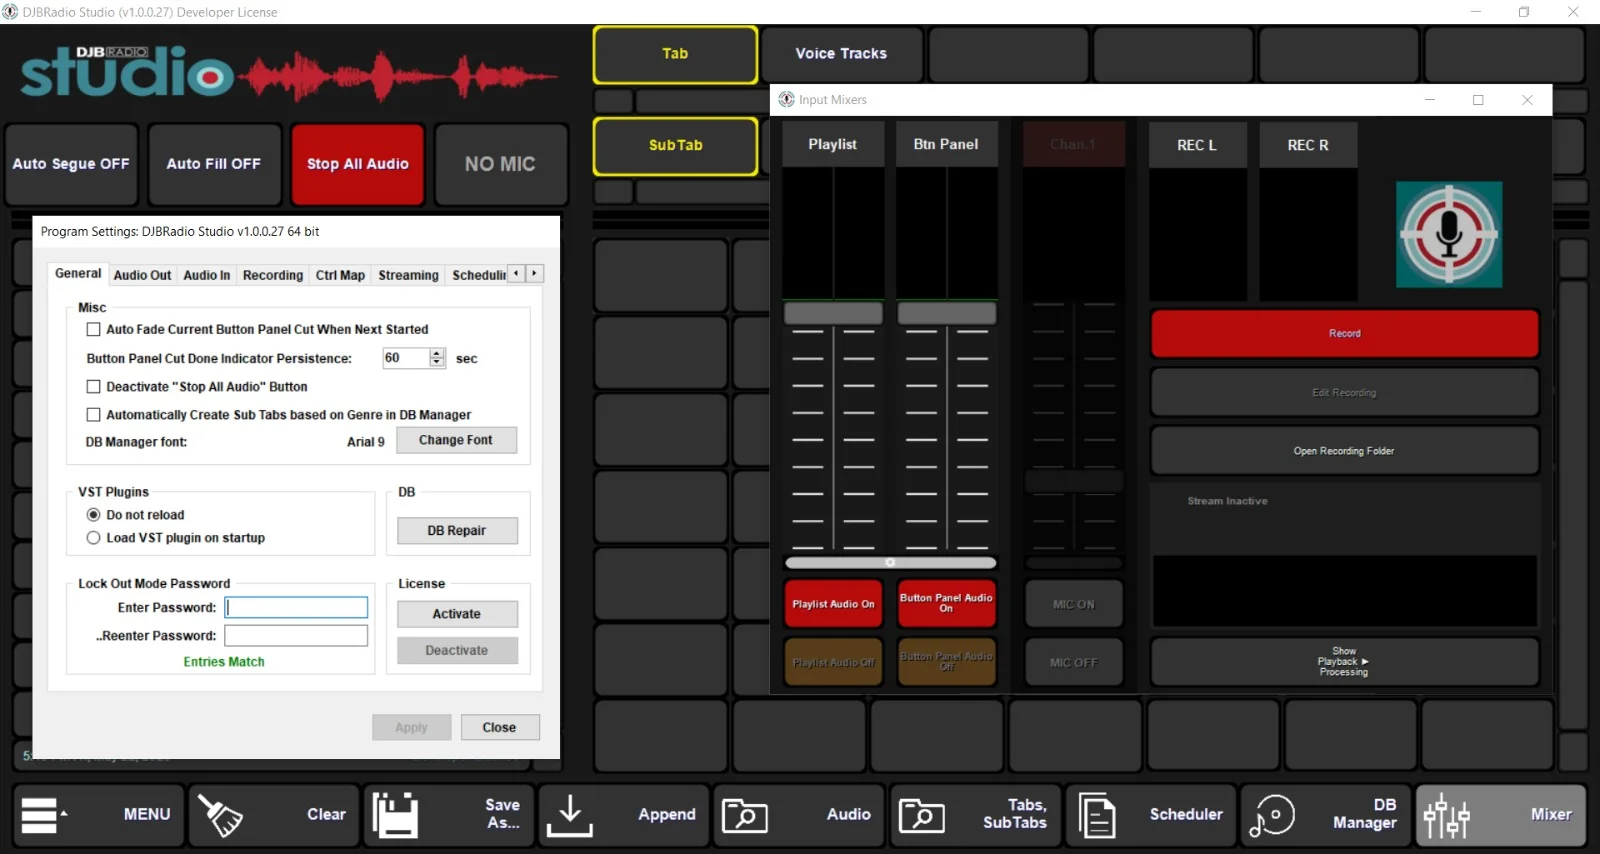Open the Audio folder search icon
This screenshot has height=854, width=1600.
[745, 816]
